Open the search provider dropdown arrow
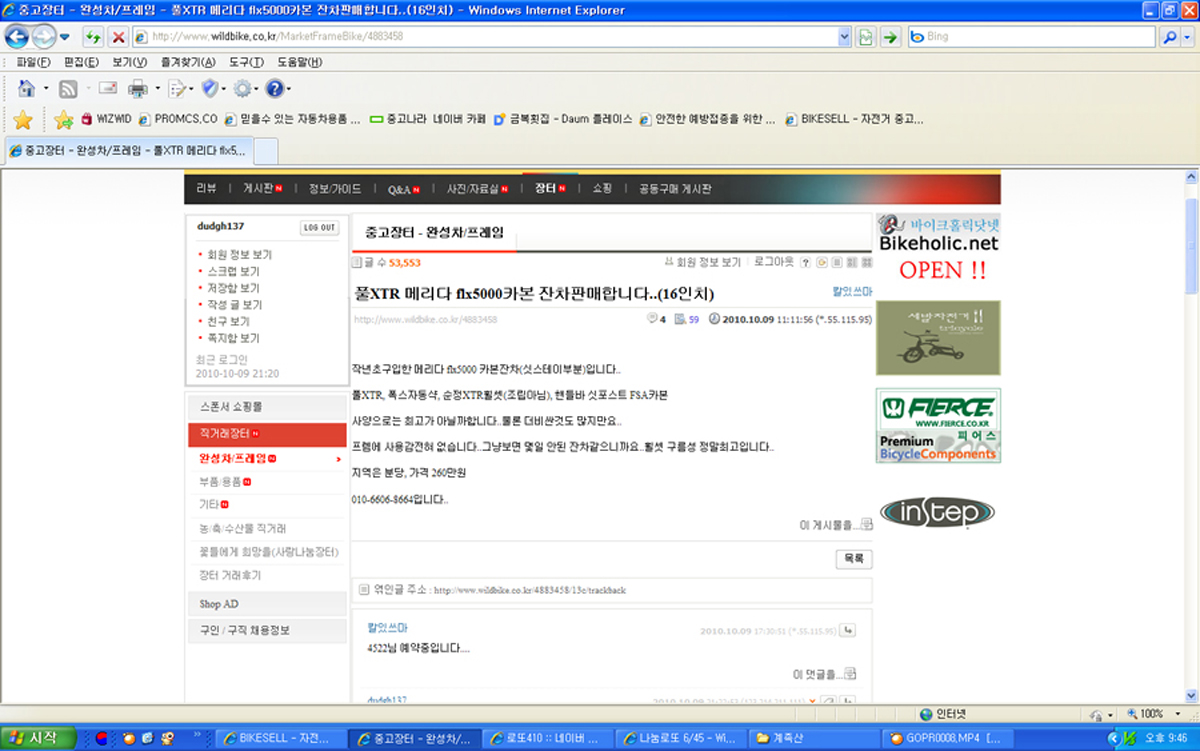The image size is (1200, 751). (1187, 37)
